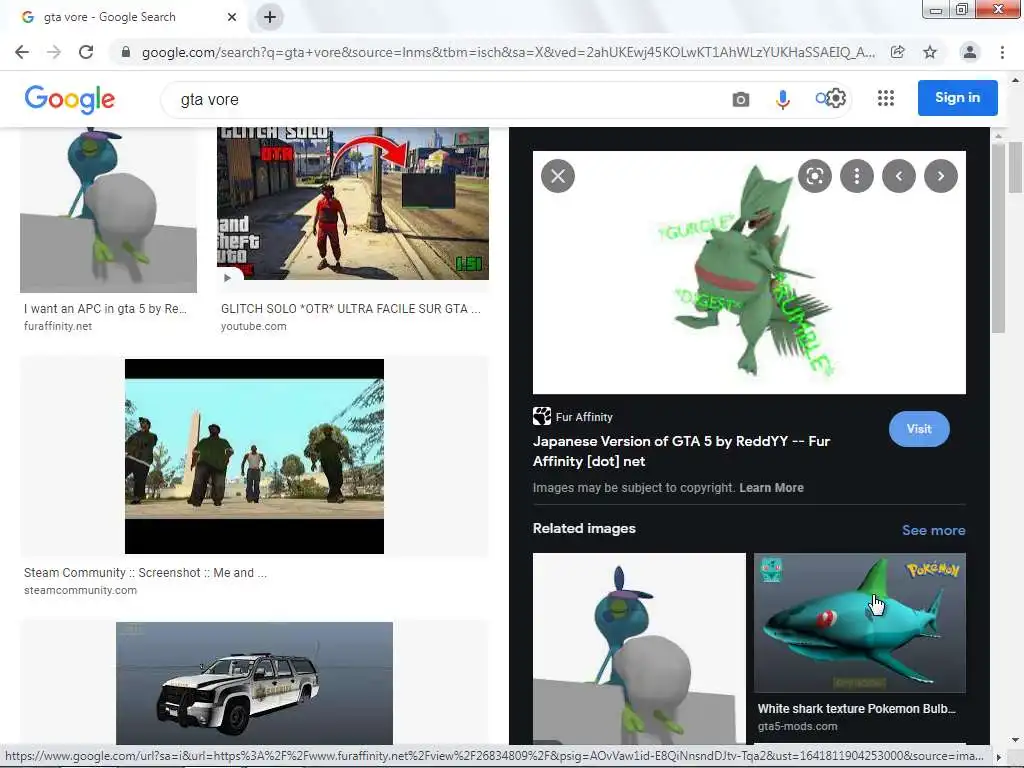Viewport: 1024px width, 768px height.
Task: Open Chrome three-dot menu
Action: click(1002, 52)
